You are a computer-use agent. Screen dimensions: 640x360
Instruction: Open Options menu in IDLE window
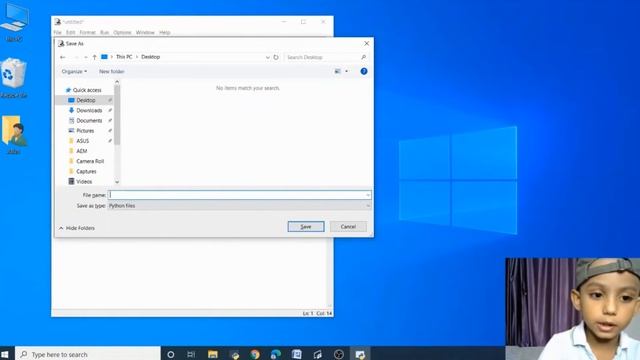point(122,32)
